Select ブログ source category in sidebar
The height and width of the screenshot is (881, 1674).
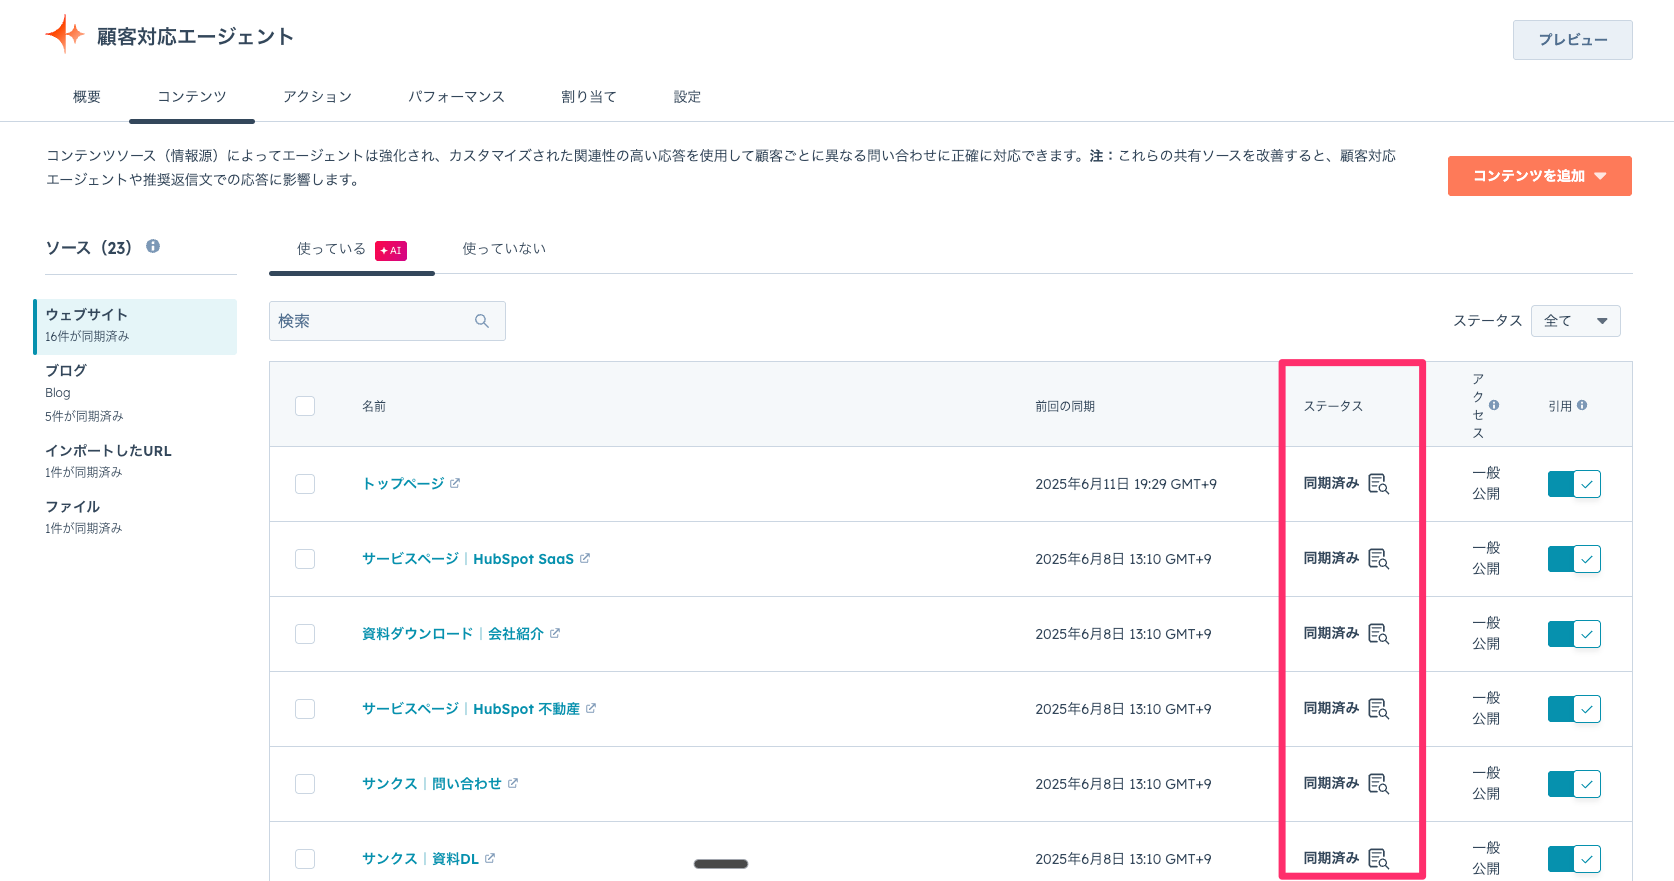click(x=67, y=371)
